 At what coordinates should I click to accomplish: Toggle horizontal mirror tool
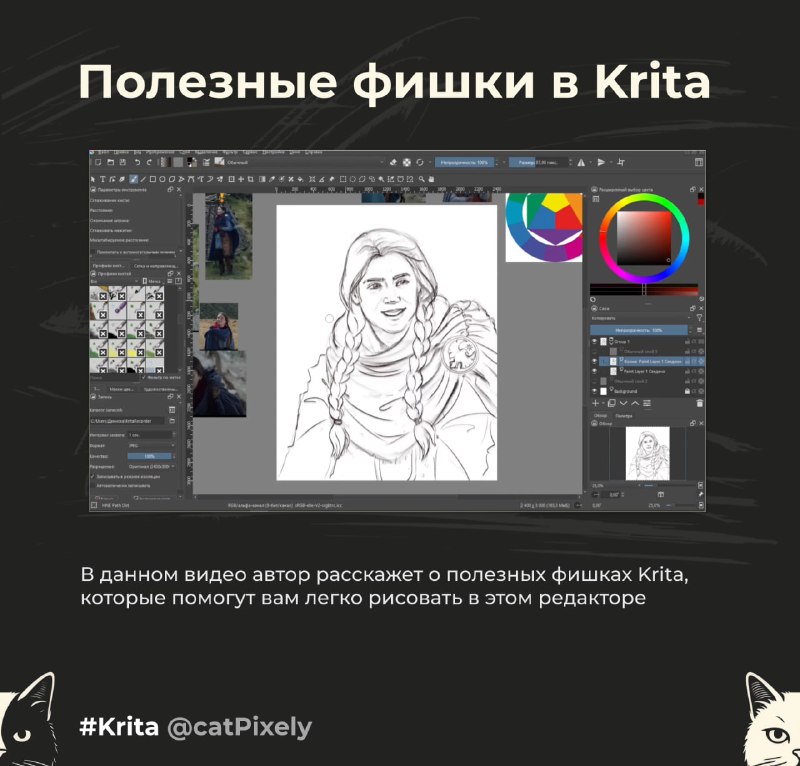[x=581, y=162]
